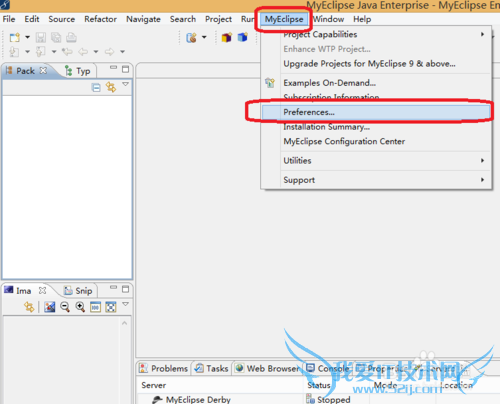Switch to the Snip tab

click(x=79, y=291)
